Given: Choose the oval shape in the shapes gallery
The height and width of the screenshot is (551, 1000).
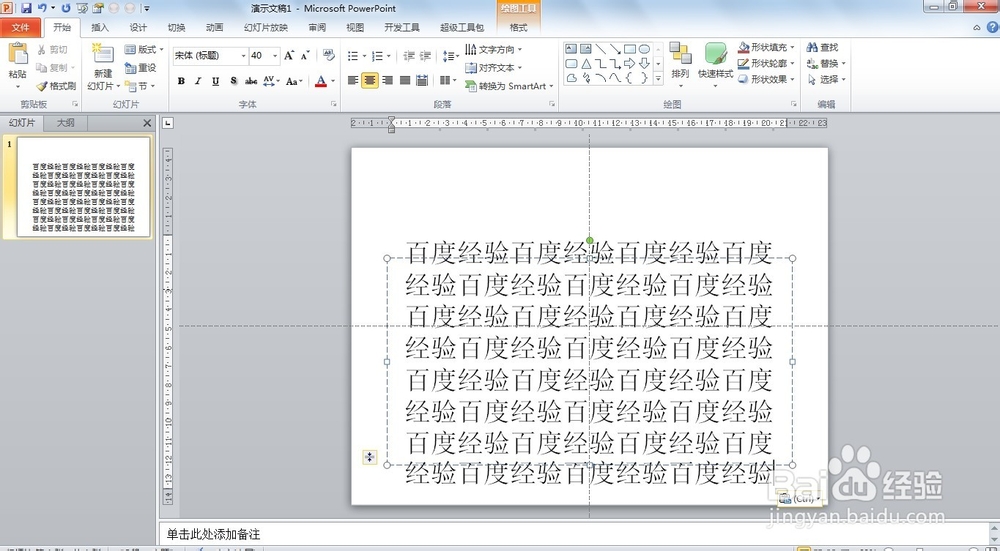Looking at the screenshot, I should tap(645, 49).
